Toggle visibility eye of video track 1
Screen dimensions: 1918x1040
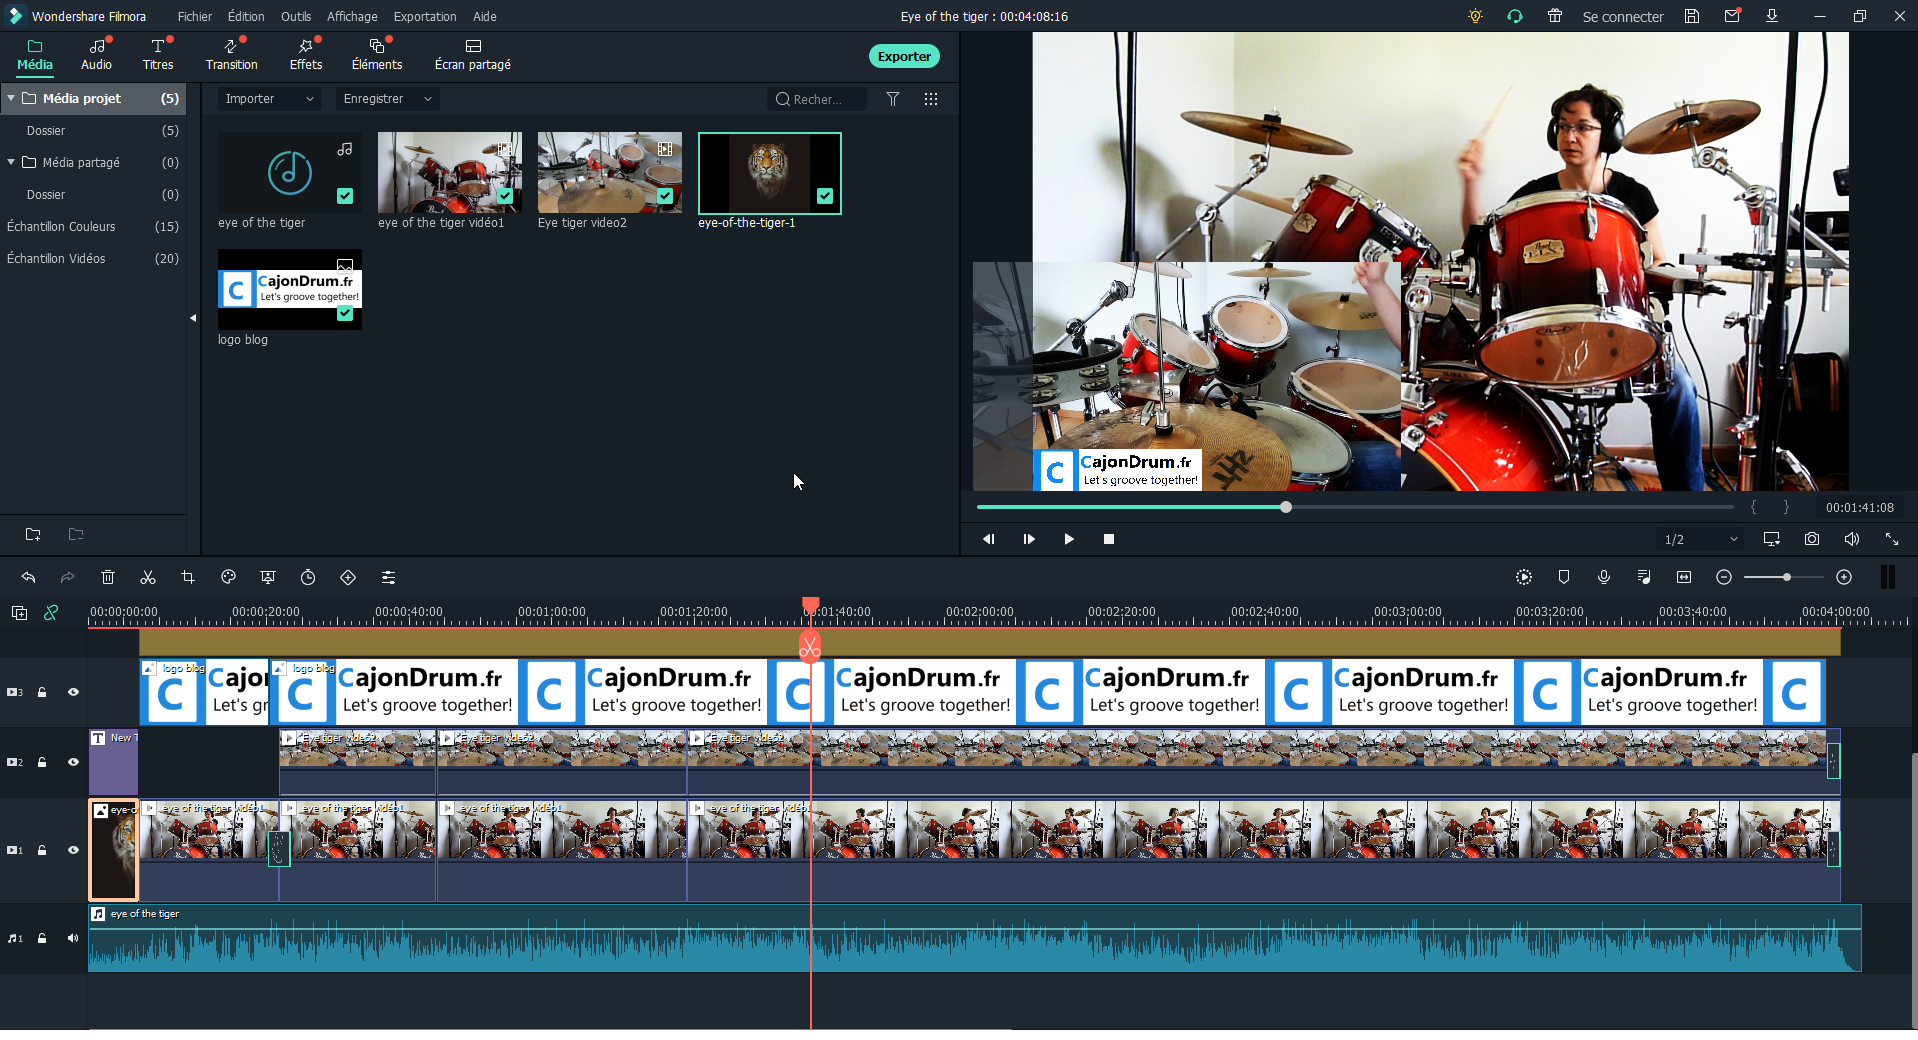point(73,850)
